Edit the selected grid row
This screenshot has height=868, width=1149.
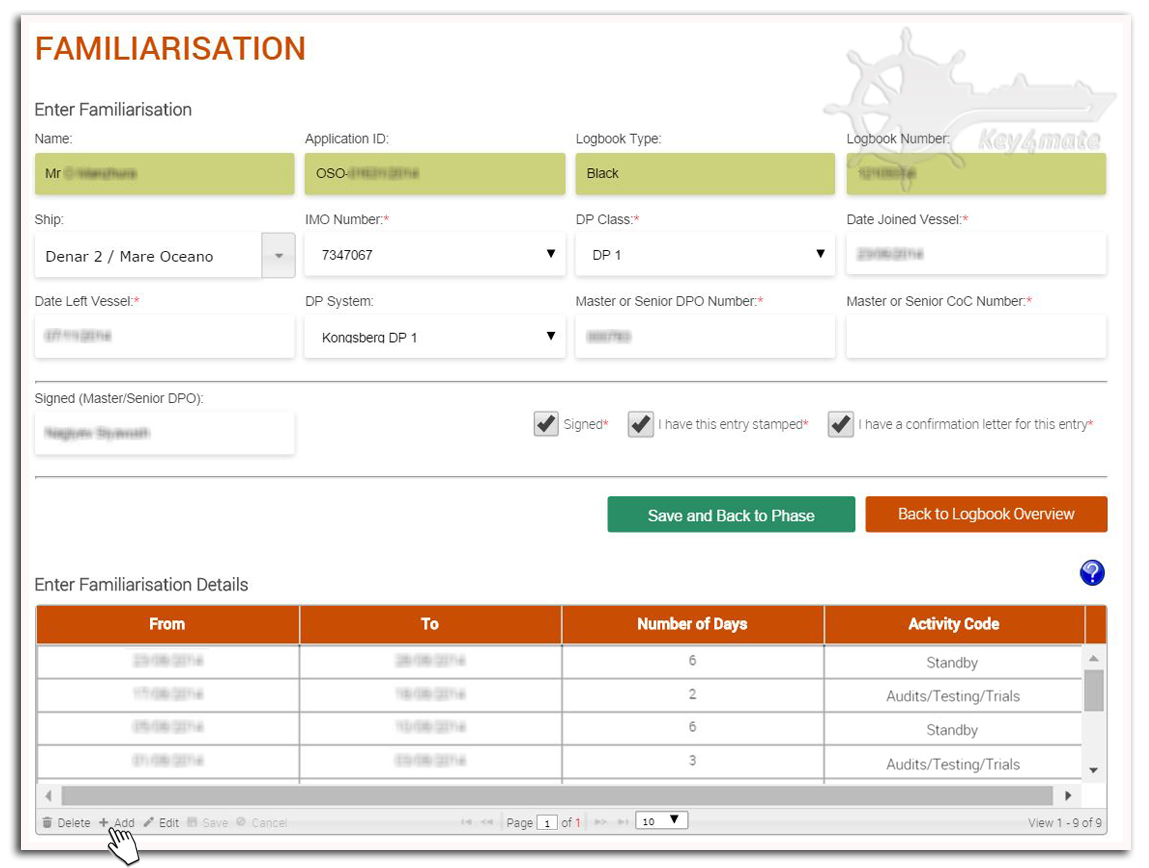coord(160,823)
